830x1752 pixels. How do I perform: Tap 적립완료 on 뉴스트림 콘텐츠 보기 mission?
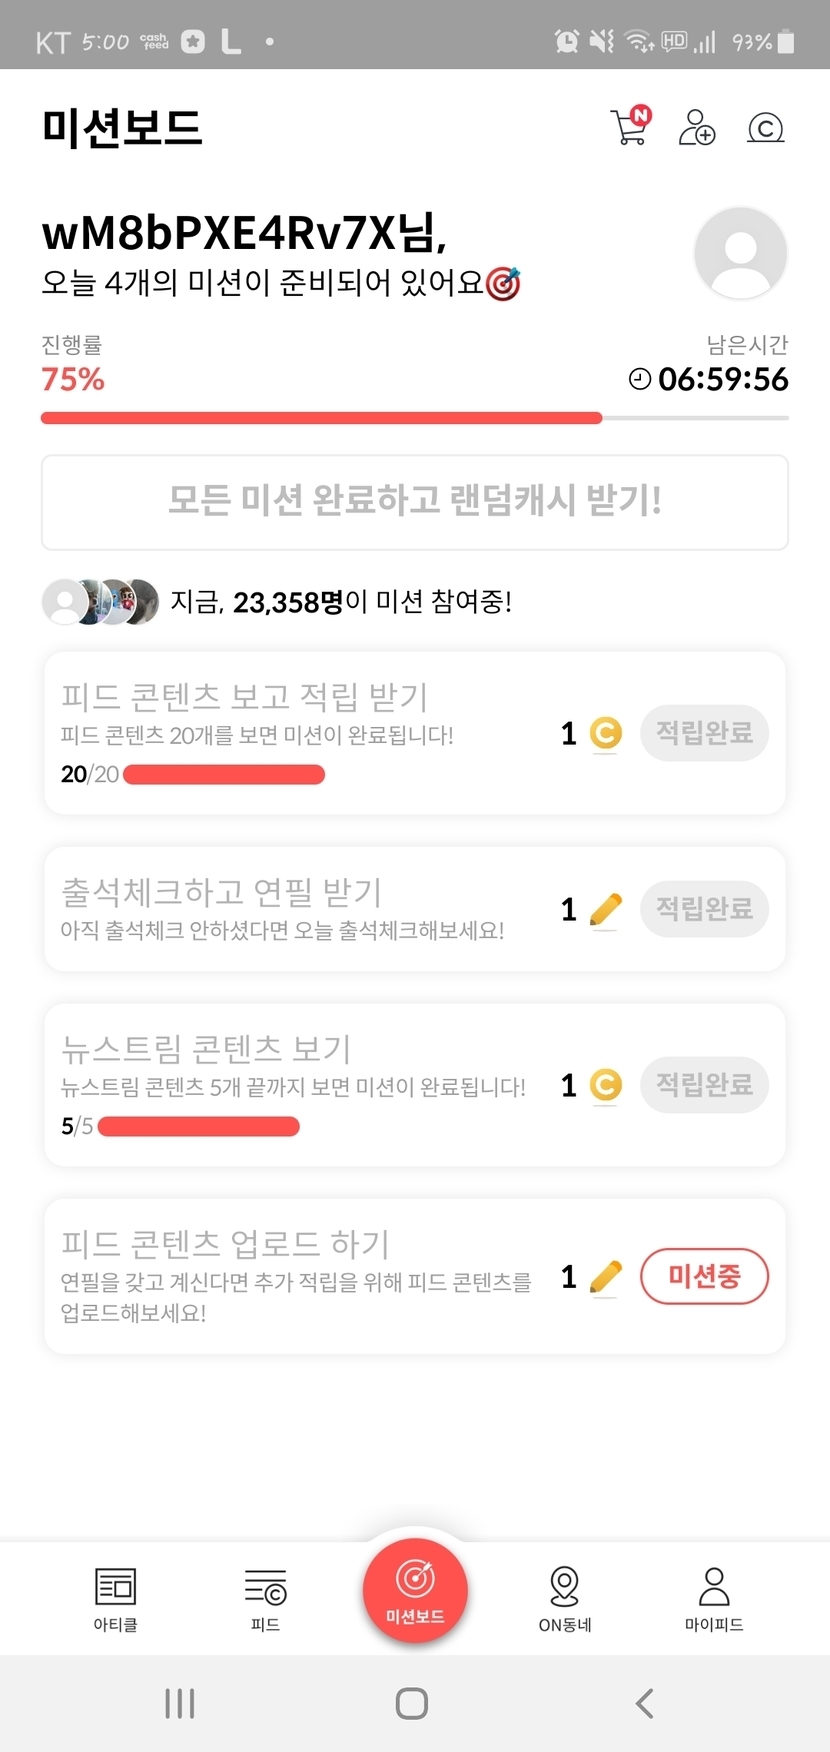point(704,1085)
